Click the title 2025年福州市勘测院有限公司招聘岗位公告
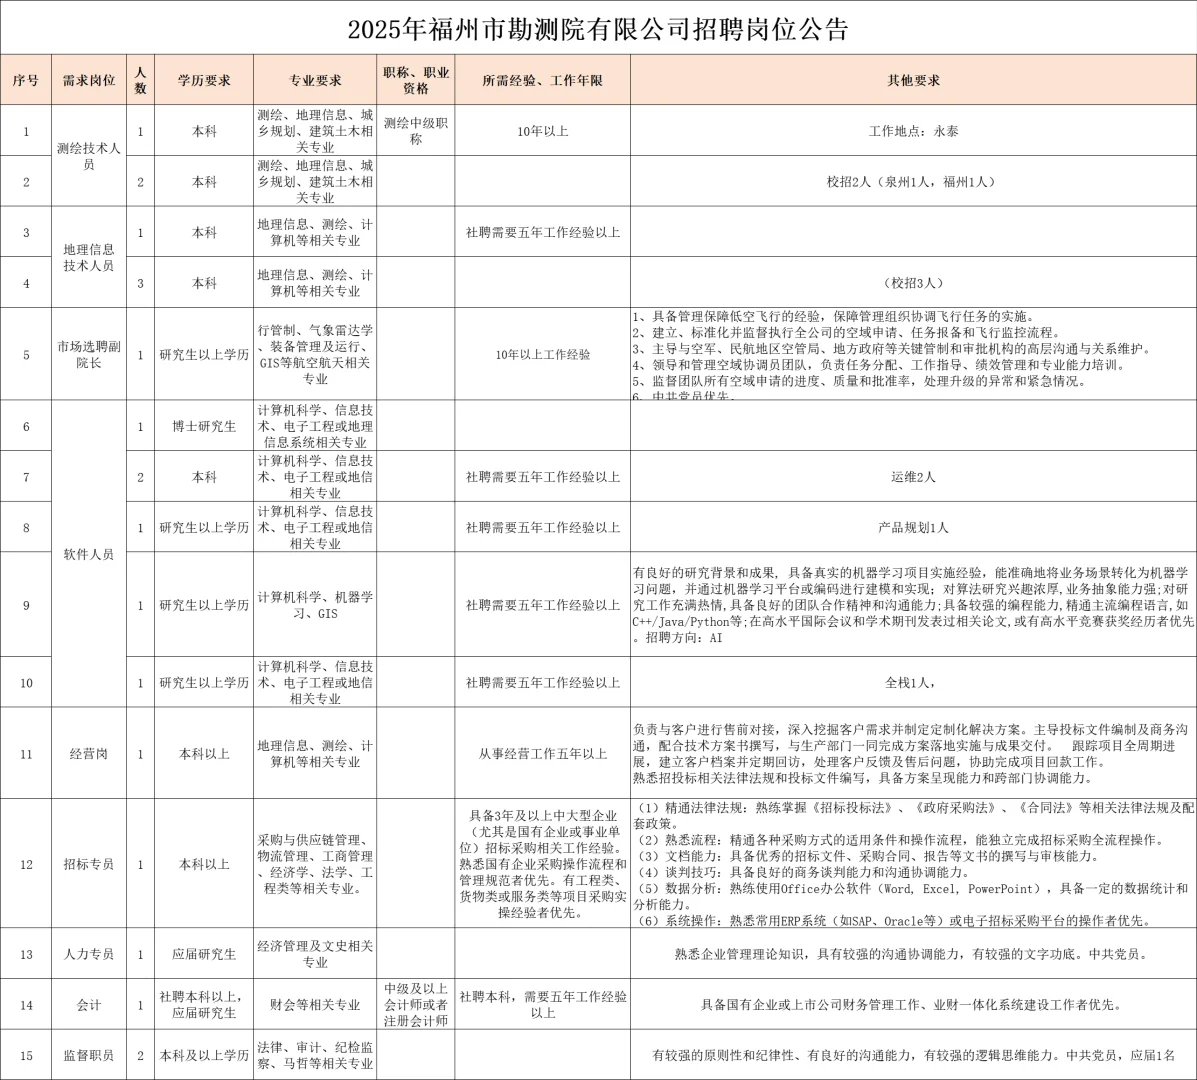The image size is (1197, 1080). point(598,30)
